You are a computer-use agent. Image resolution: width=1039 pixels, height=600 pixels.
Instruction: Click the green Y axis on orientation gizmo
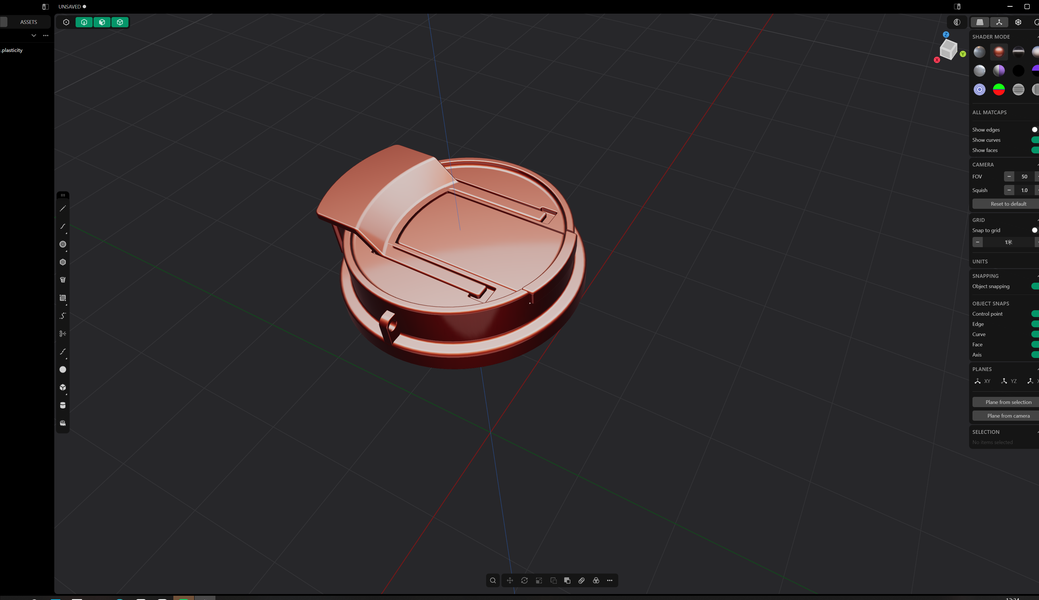(963, 54)
